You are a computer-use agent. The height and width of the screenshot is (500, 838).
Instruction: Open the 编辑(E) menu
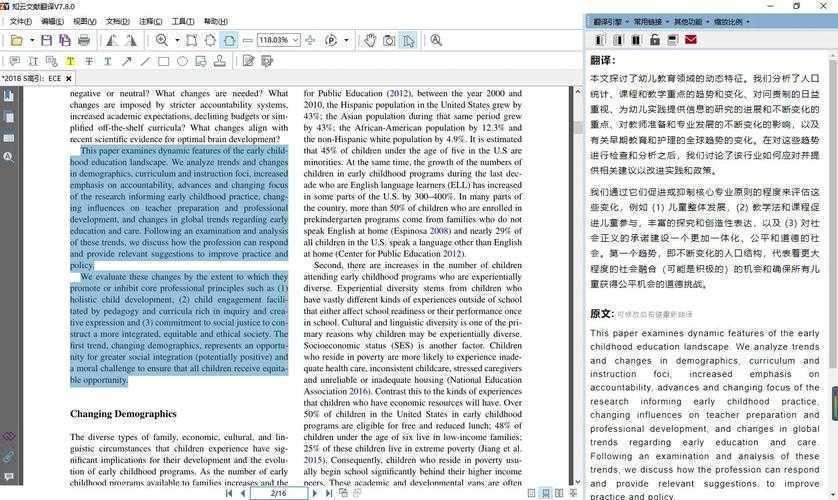coord(52,21)
